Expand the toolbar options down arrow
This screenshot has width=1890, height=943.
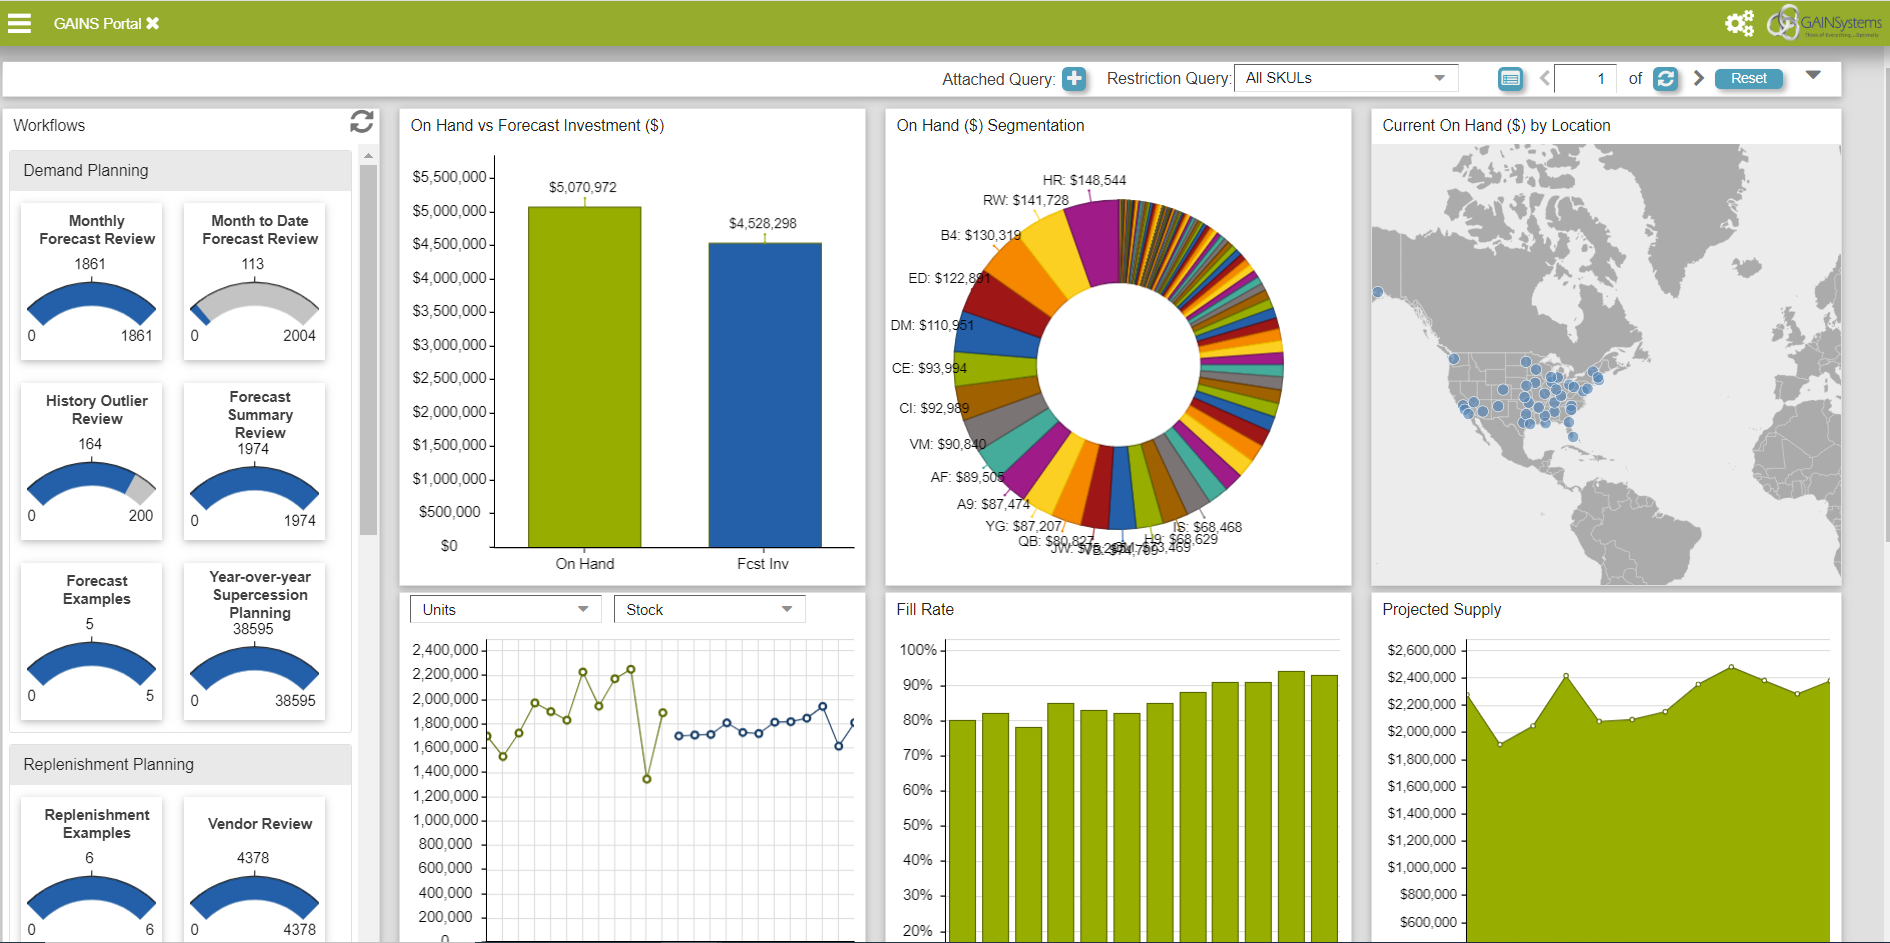tap(1813, 76)
